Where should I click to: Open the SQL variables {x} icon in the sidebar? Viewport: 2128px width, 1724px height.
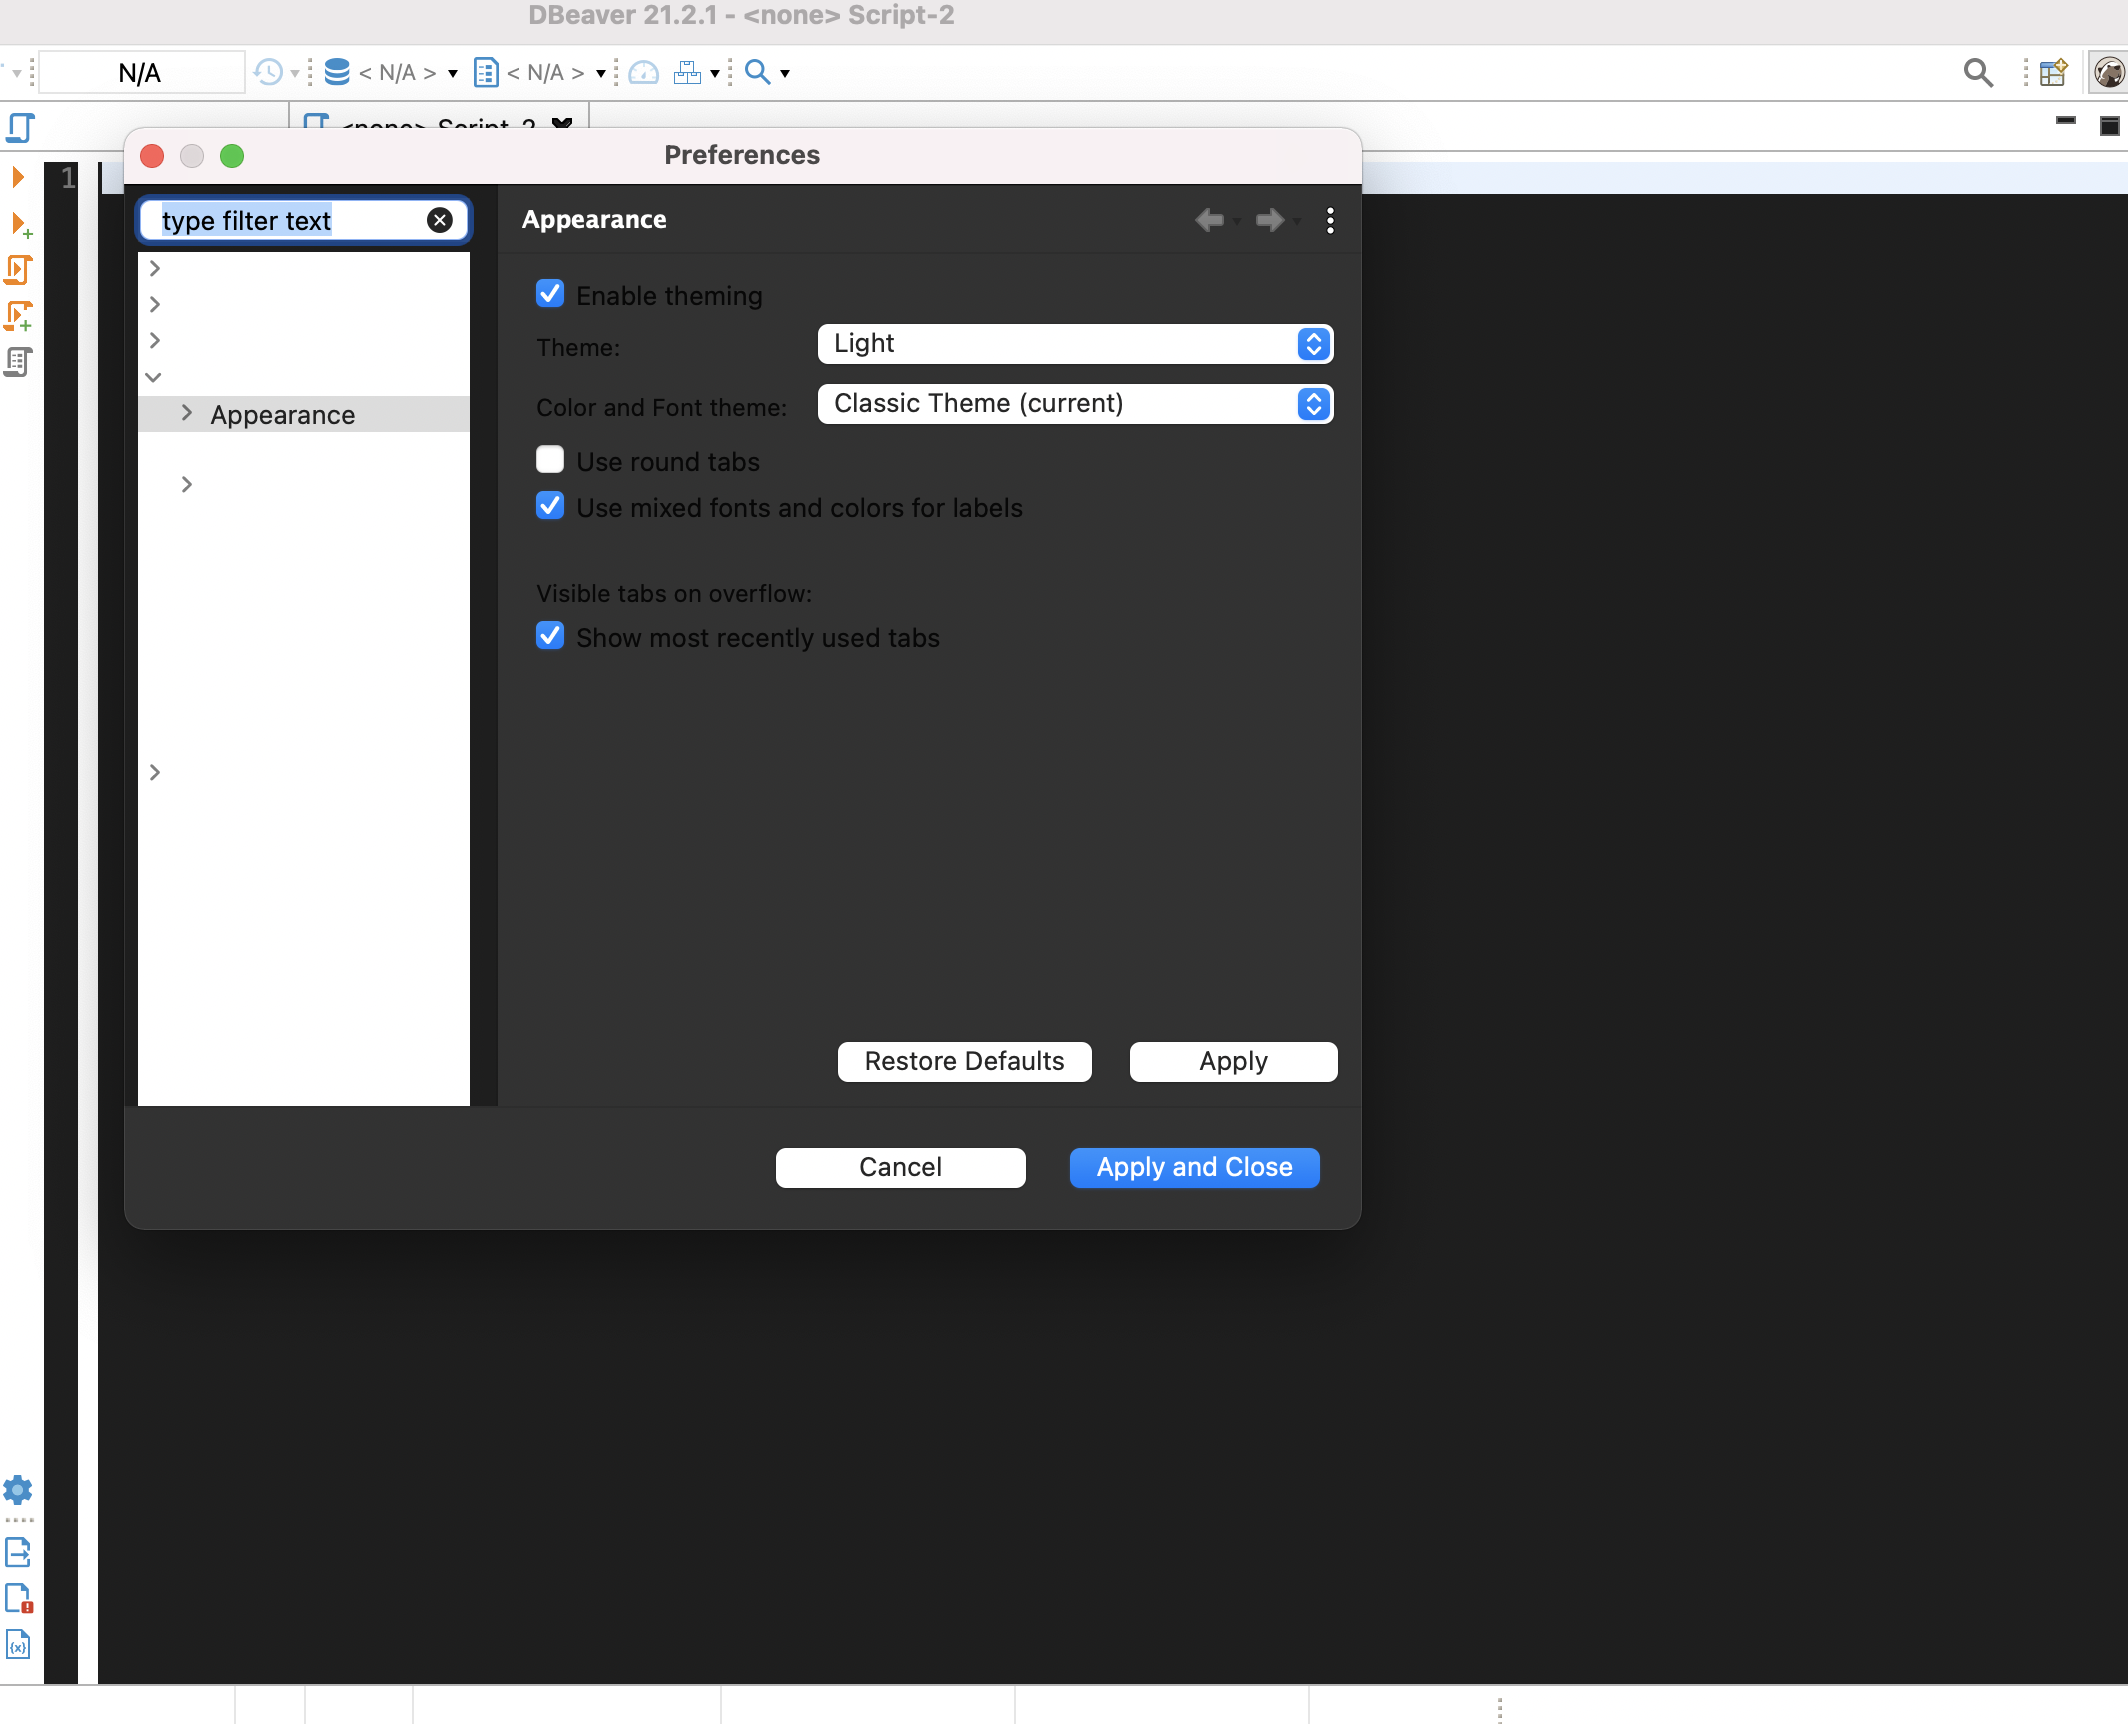[x=18, y=1644]
